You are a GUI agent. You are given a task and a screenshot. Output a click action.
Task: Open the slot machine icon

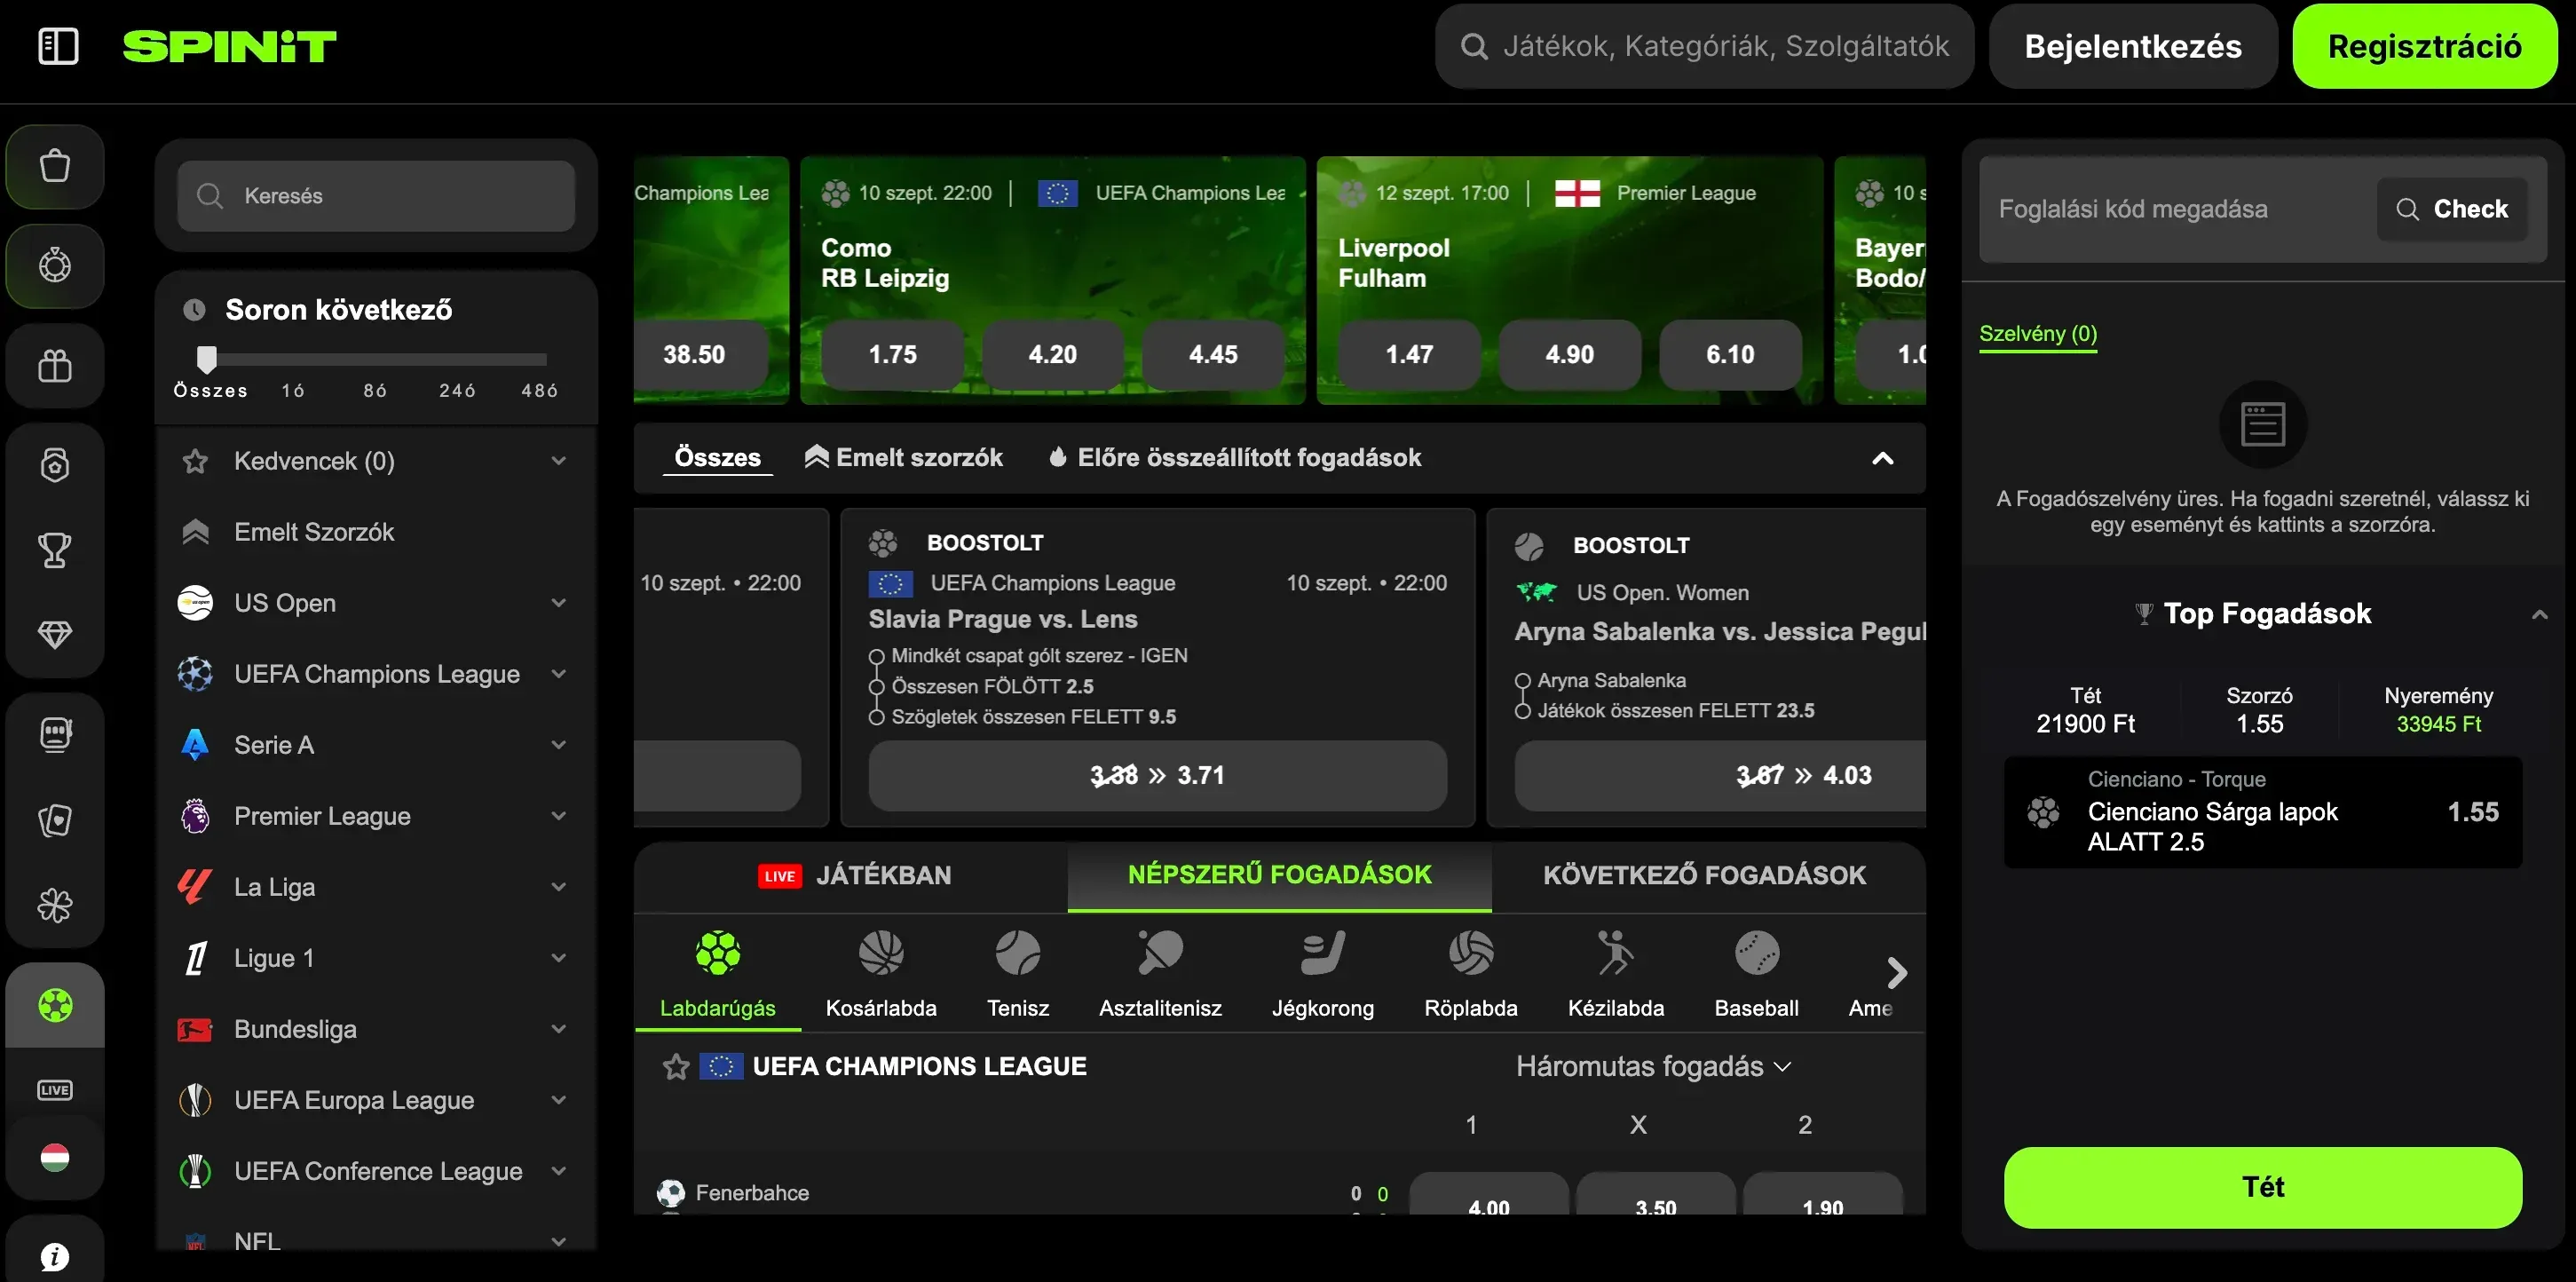pyautogui.click(x=55, y=735)
